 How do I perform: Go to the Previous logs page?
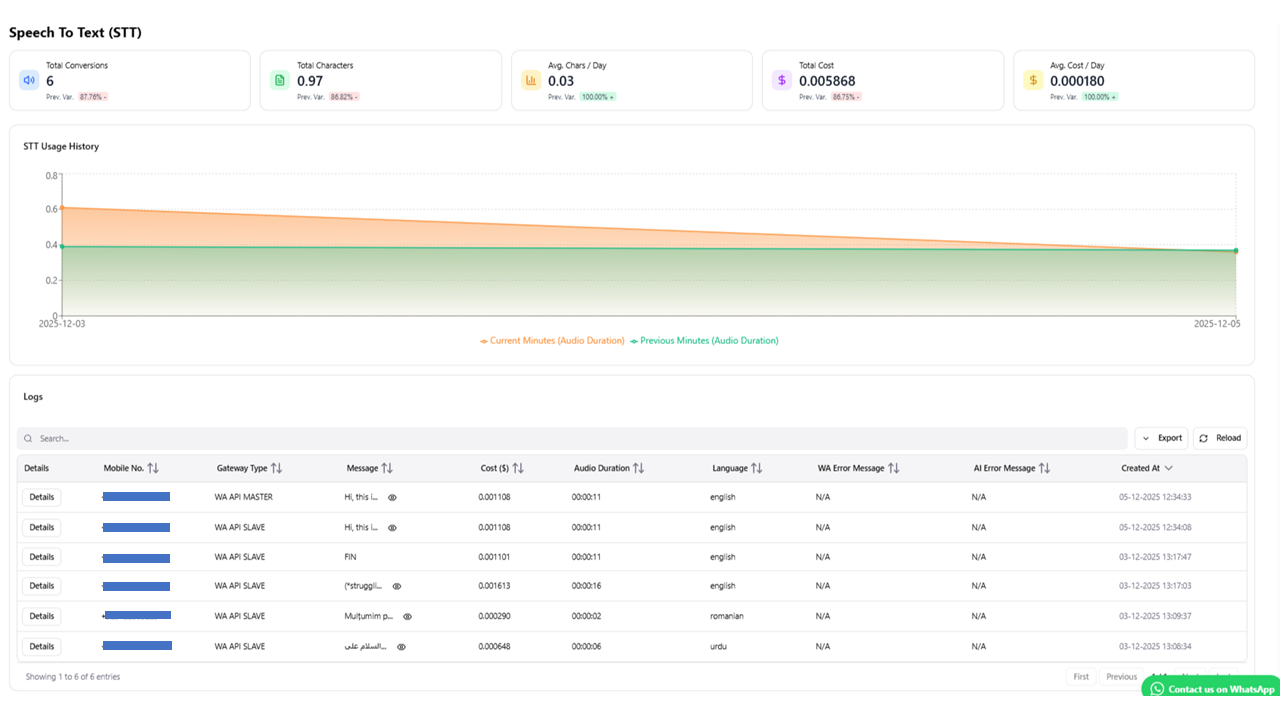point(1121,677)
